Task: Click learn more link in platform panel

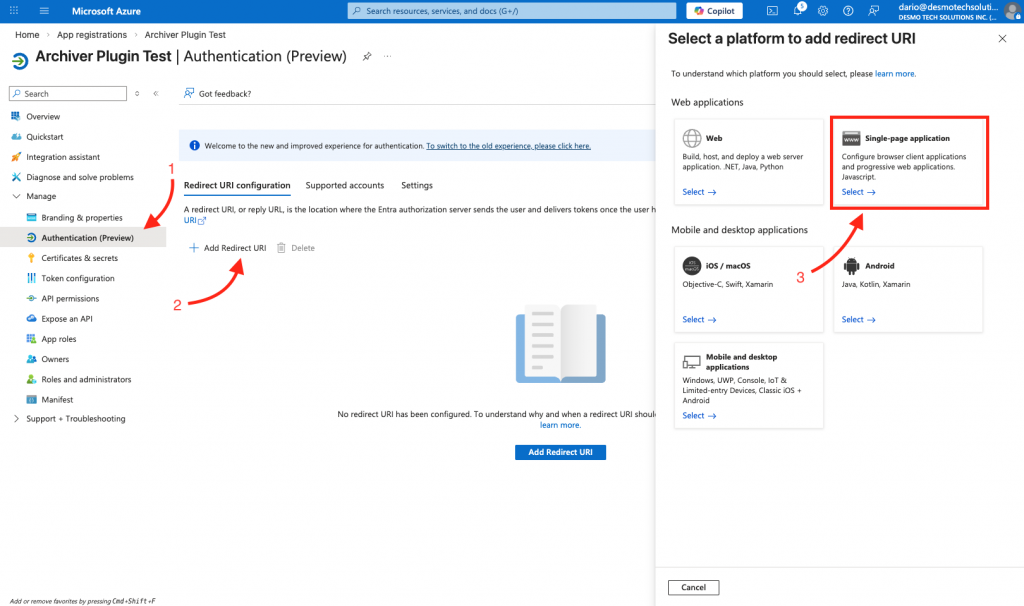Action: coord(894,74)
